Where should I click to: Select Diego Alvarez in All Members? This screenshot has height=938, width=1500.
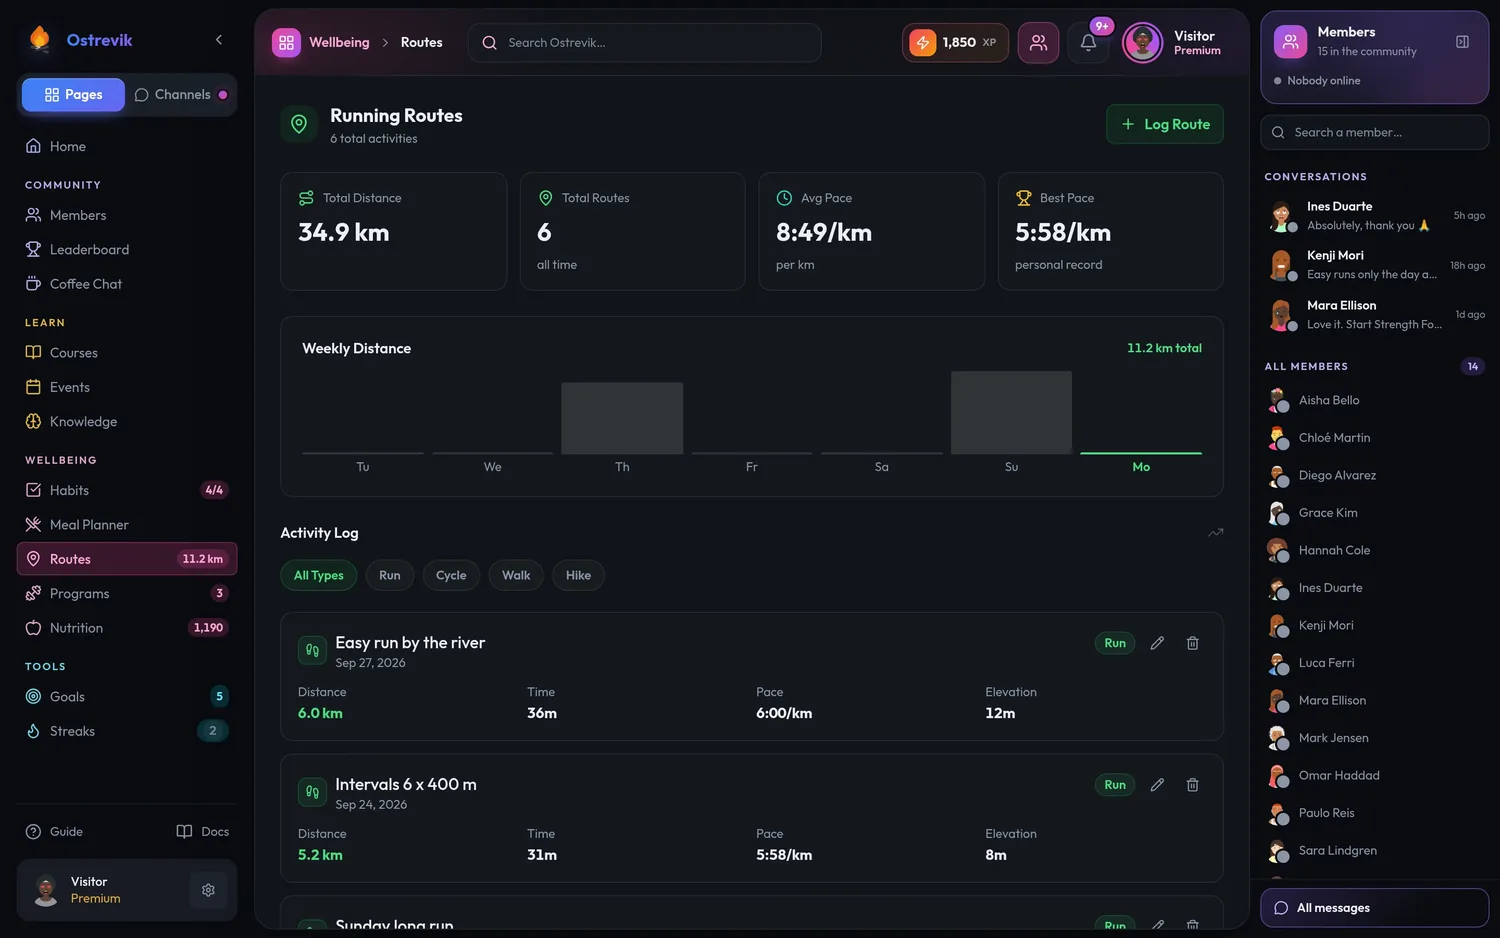coord(1375,476)
